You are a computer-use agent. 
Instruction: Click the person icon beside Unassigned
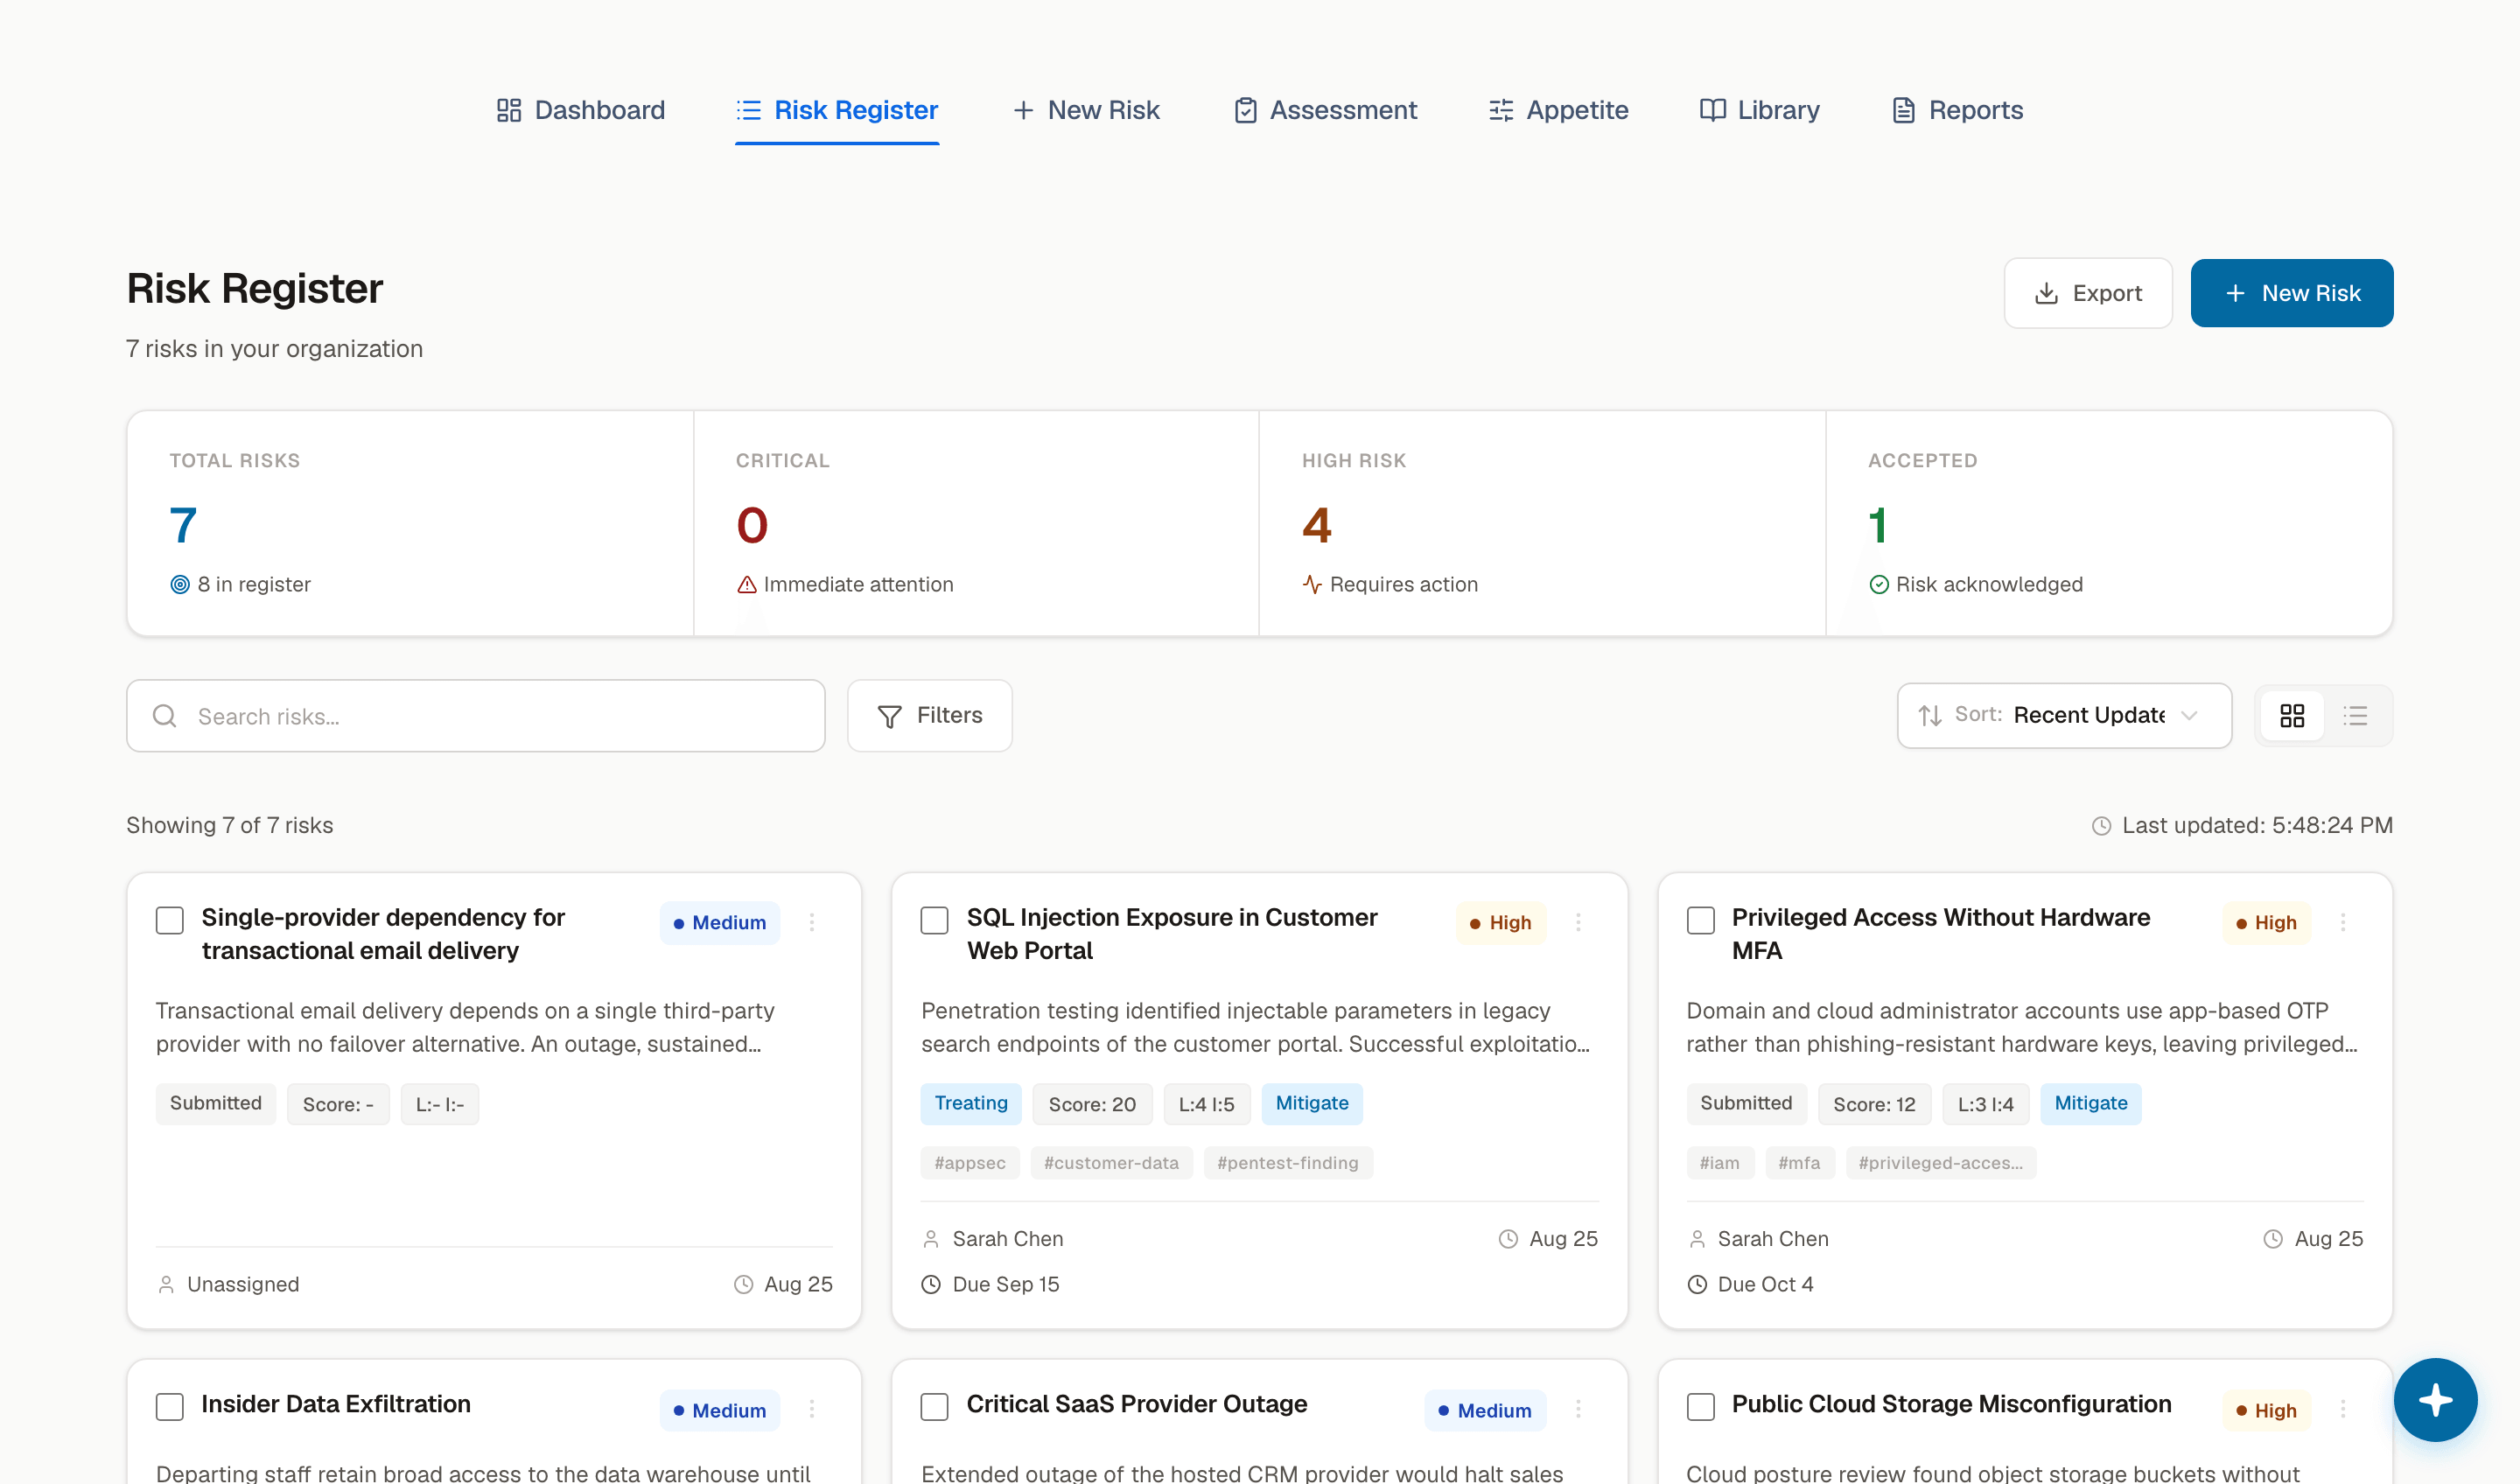point(166,1285)
